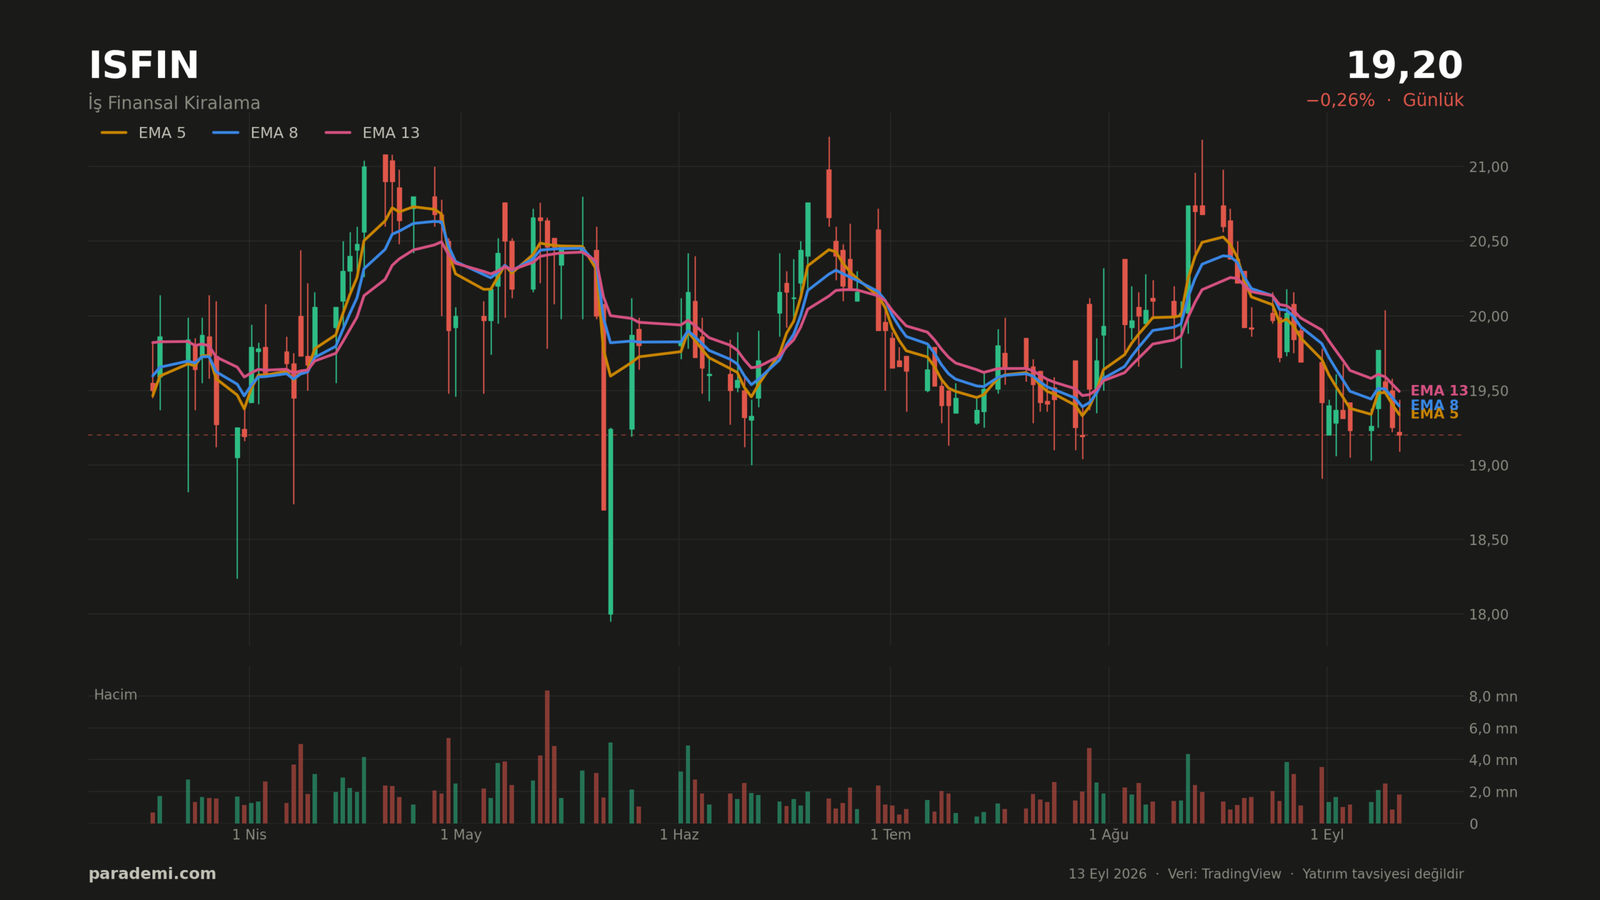Click the 1 Ağu date axis label
This screenshot has height=900, width=1600.
[1108, 835]
